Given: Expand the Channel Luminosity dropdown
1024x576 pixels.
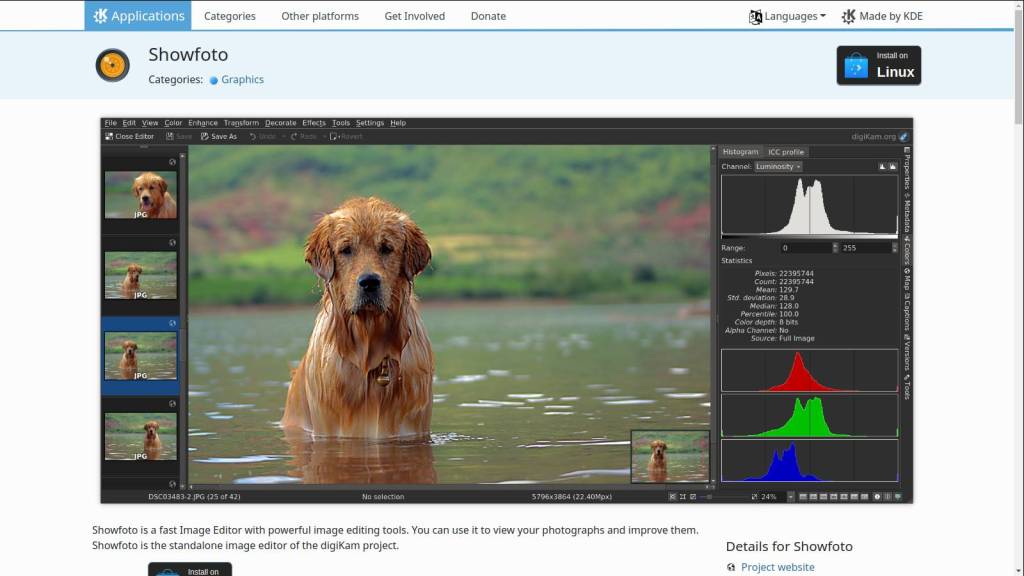Looking at the screenshot, I should (x=778, y=167).
